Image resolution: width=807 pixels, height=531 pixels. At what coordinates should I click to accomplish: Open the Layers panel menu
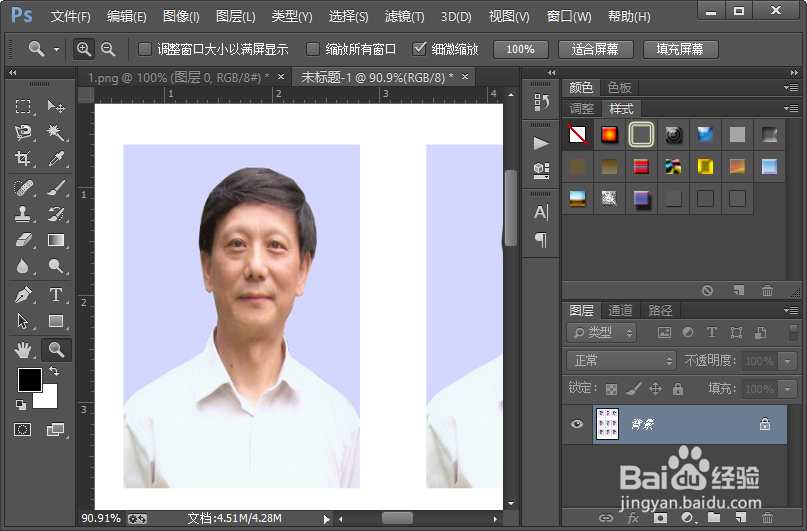click(x=791, y=310)
